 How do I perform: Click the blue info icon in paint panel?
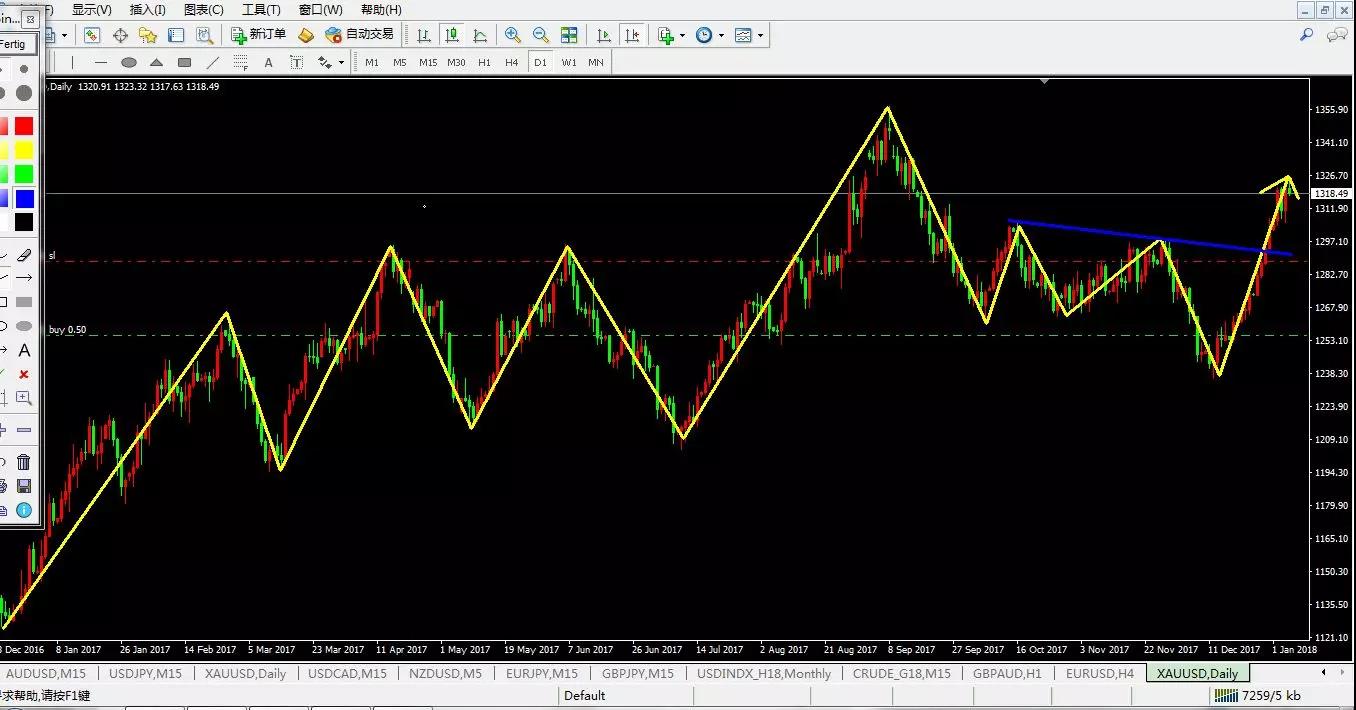24,510
